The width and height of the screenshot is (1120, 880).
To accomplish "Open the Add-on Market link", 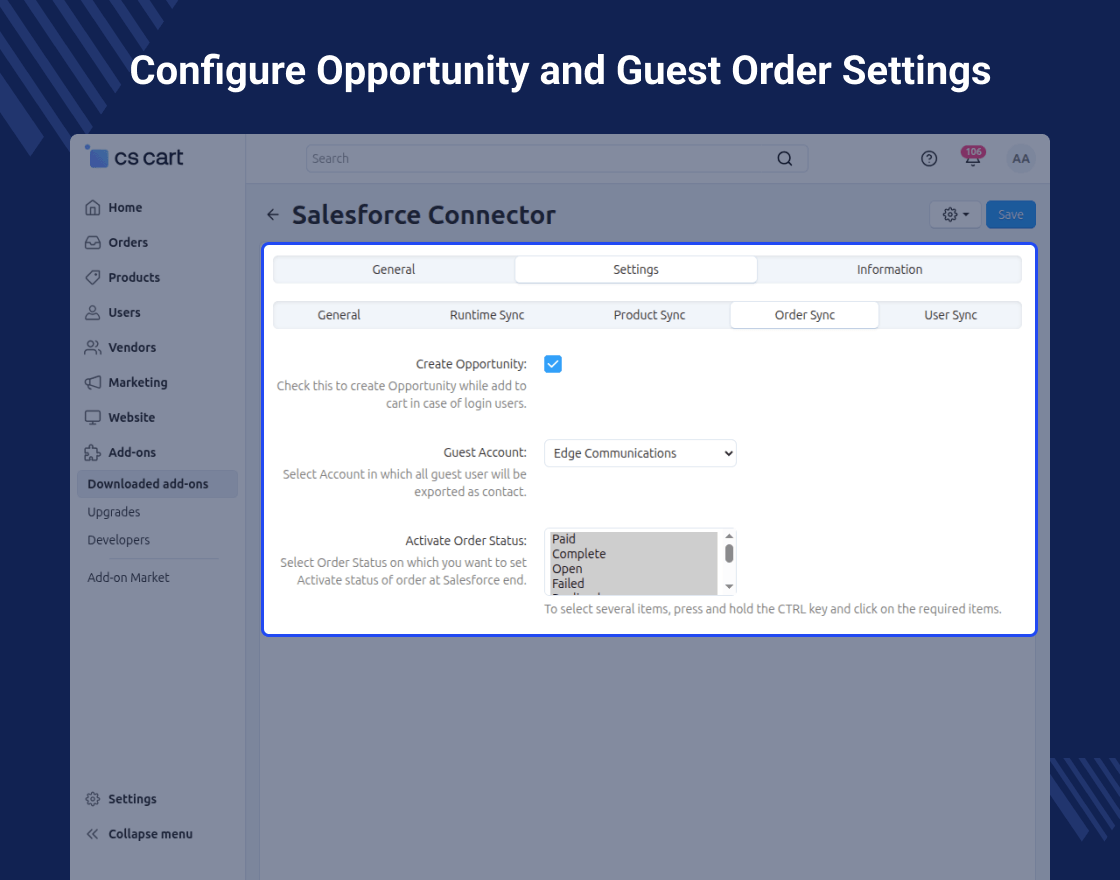I will click(129, 578).
